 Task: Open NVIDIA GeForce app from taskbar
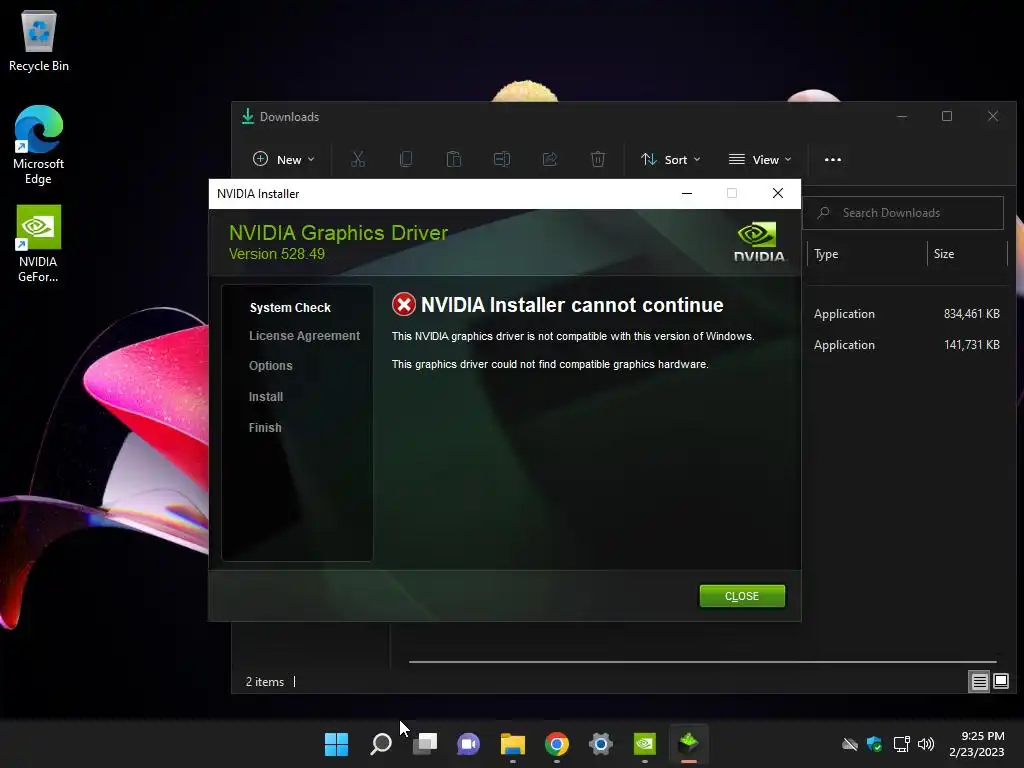pos(645,744)
